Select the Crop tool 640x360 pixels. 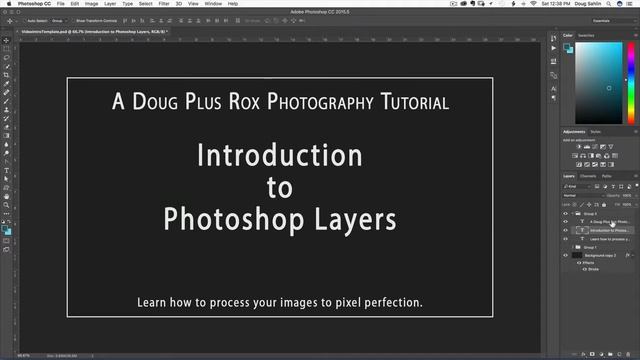pos(6,75)
